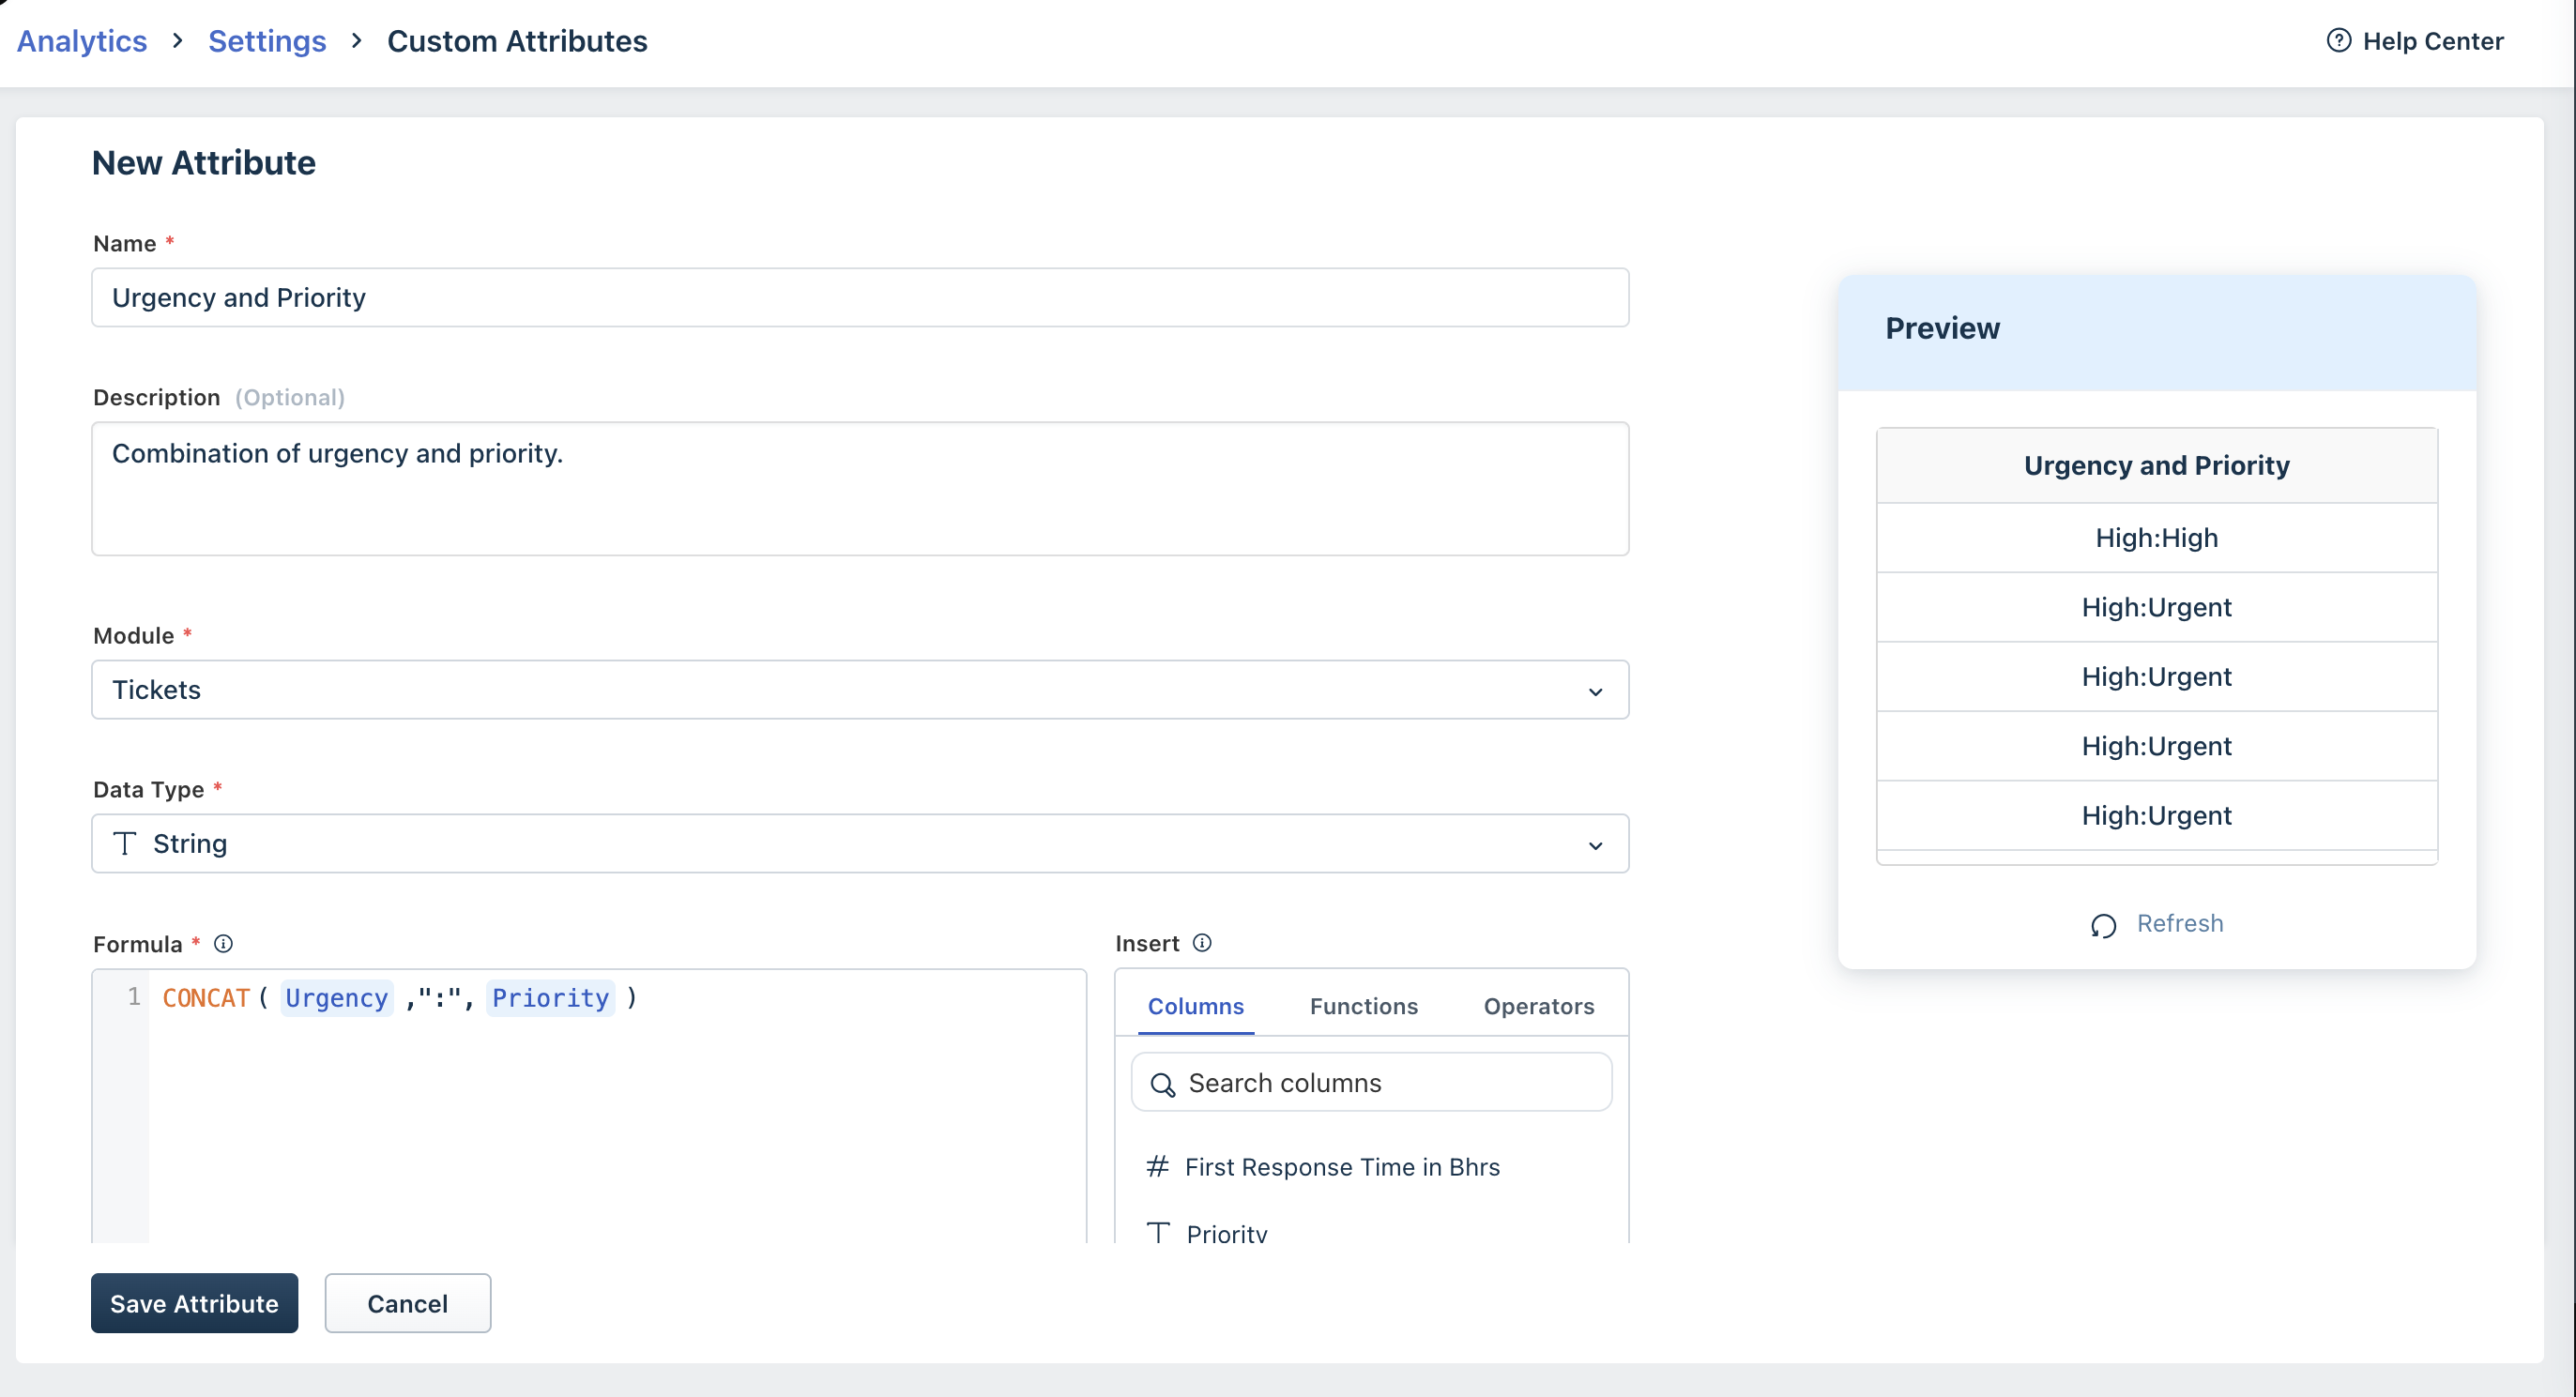Click the text icon beside Priority column
2576x1397 pixels.
tap(1158, 1232)
